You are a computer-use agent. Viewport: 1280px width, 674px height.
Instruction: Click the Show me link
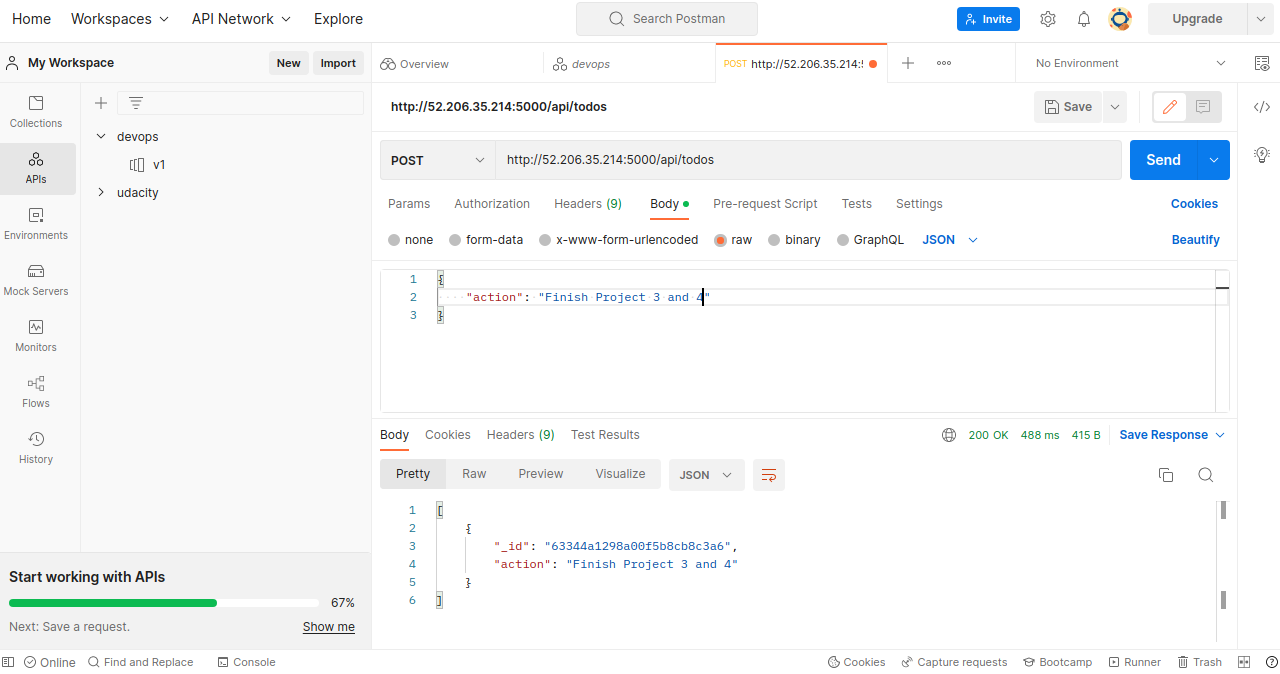[329, 627]
